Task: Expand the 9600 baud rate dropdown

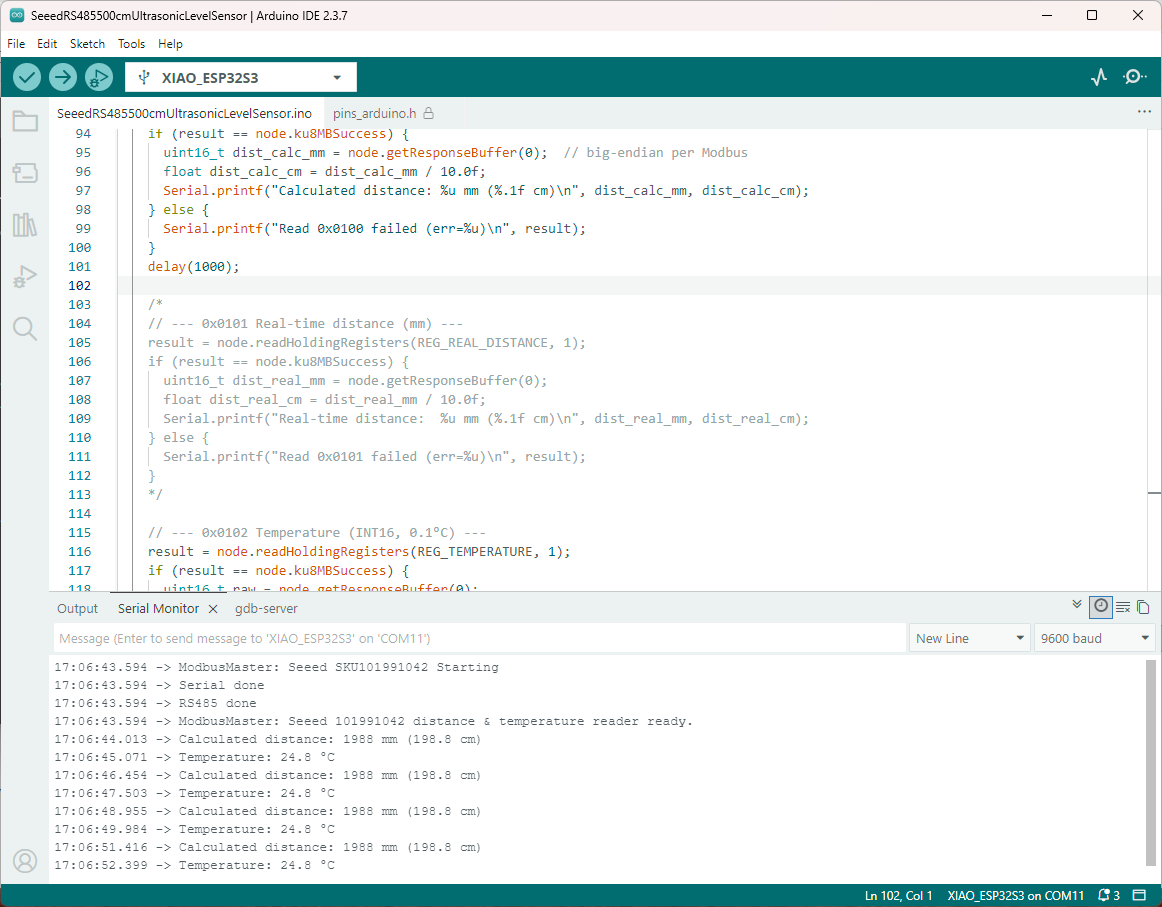Action: 1094,638
